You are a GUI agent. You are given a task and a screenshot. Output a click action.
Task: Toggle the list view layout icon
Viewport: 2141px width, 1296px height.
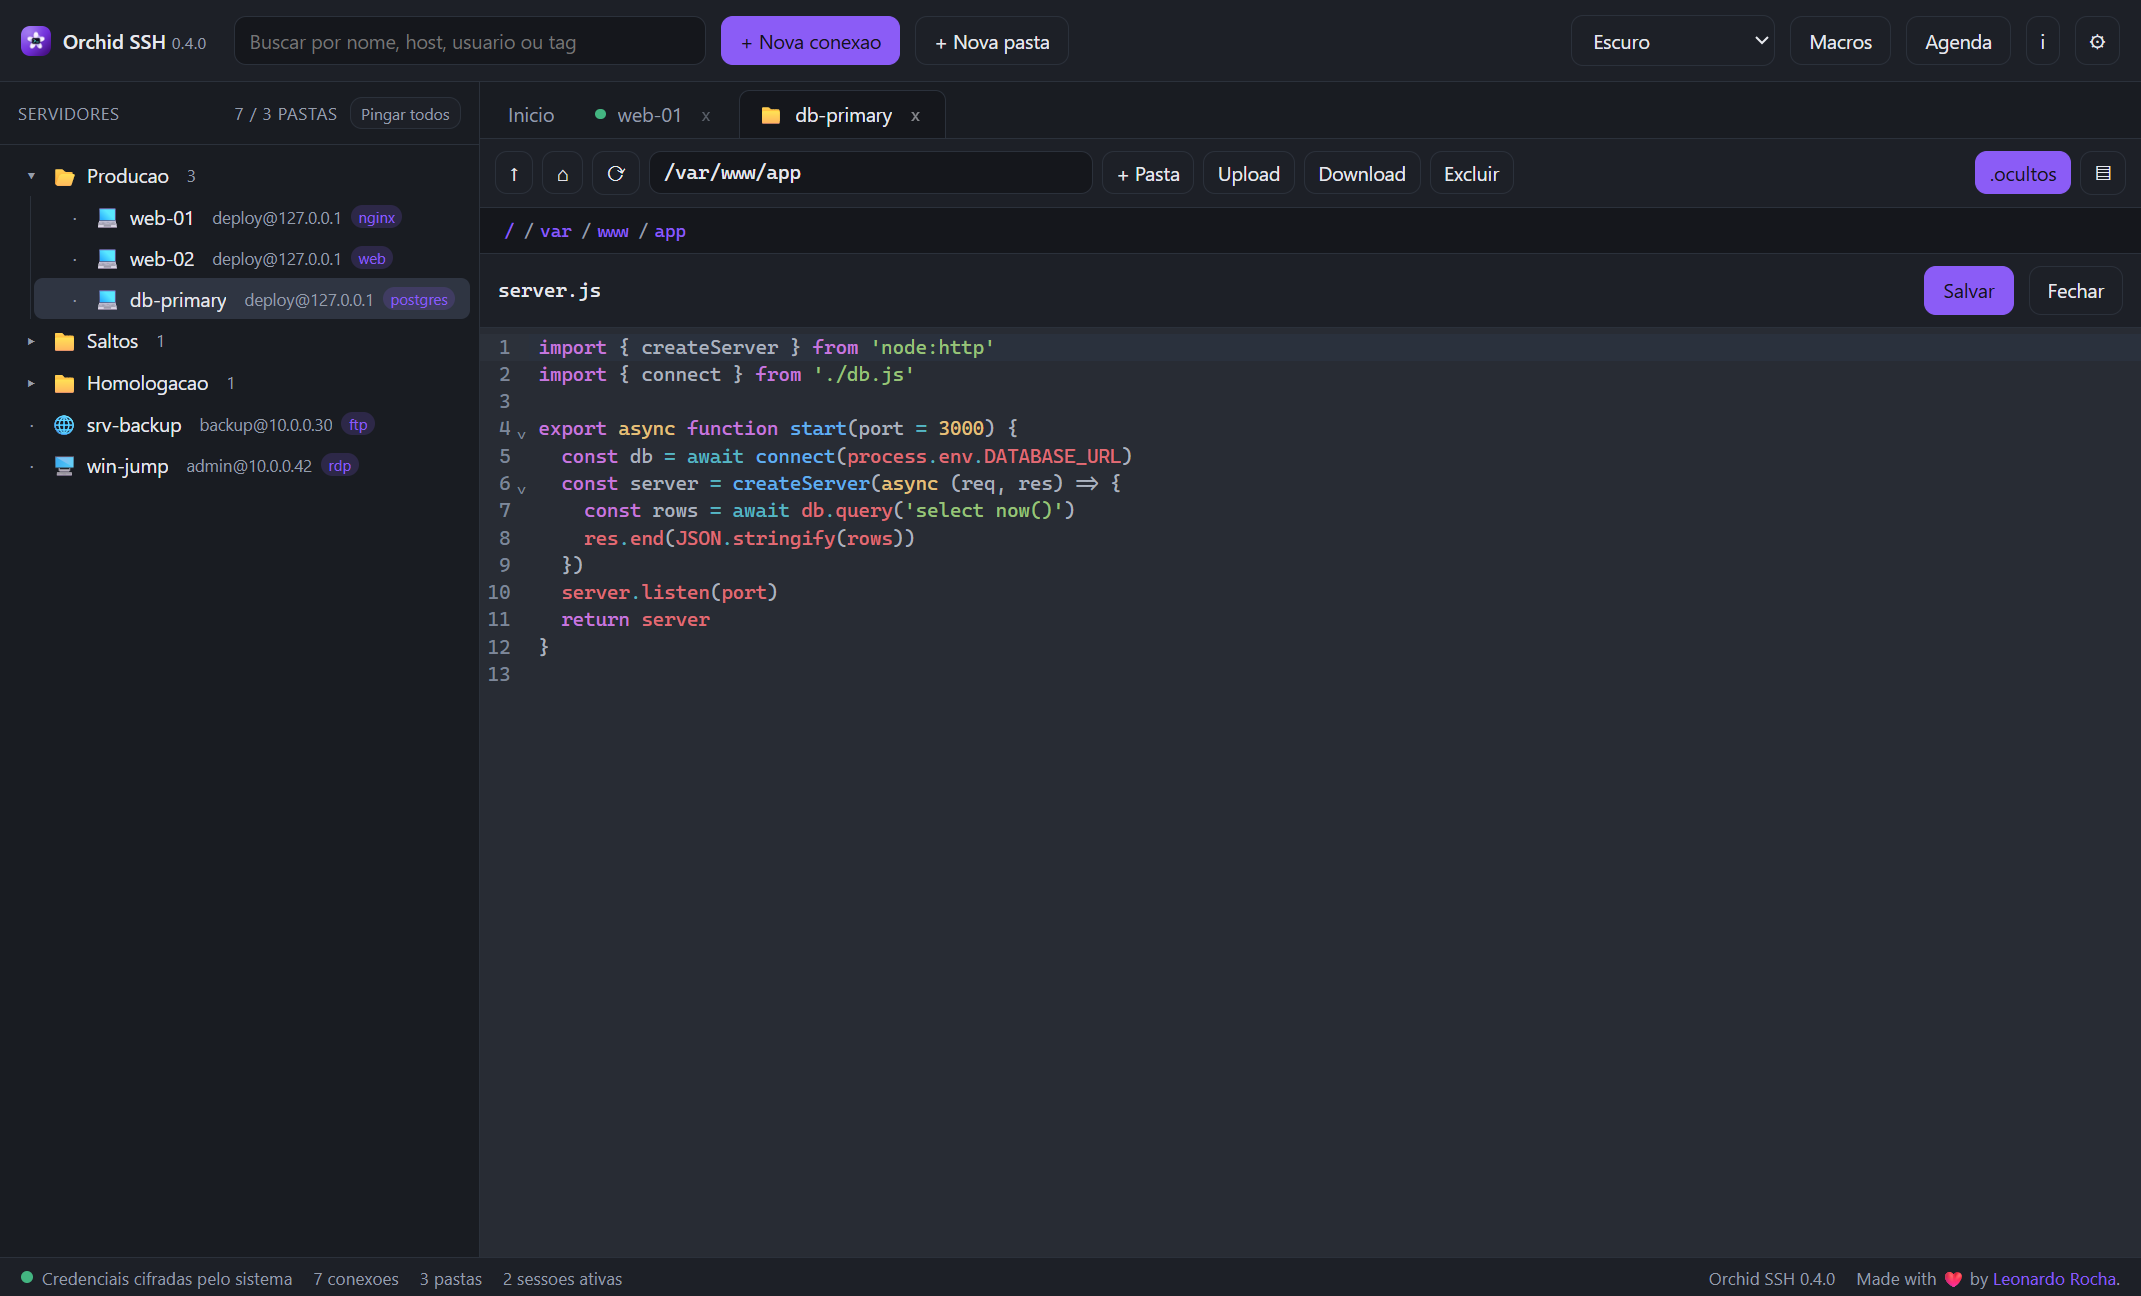click(x=2103, y=173)
